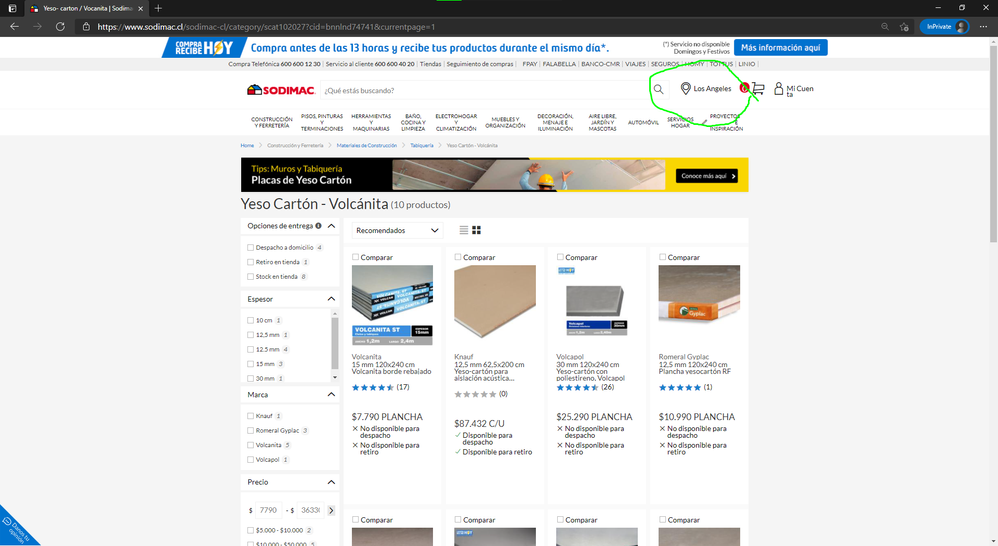Add page to favorites star icon
The width and height of the screenshot is (998, 546).
coord(904,27)
